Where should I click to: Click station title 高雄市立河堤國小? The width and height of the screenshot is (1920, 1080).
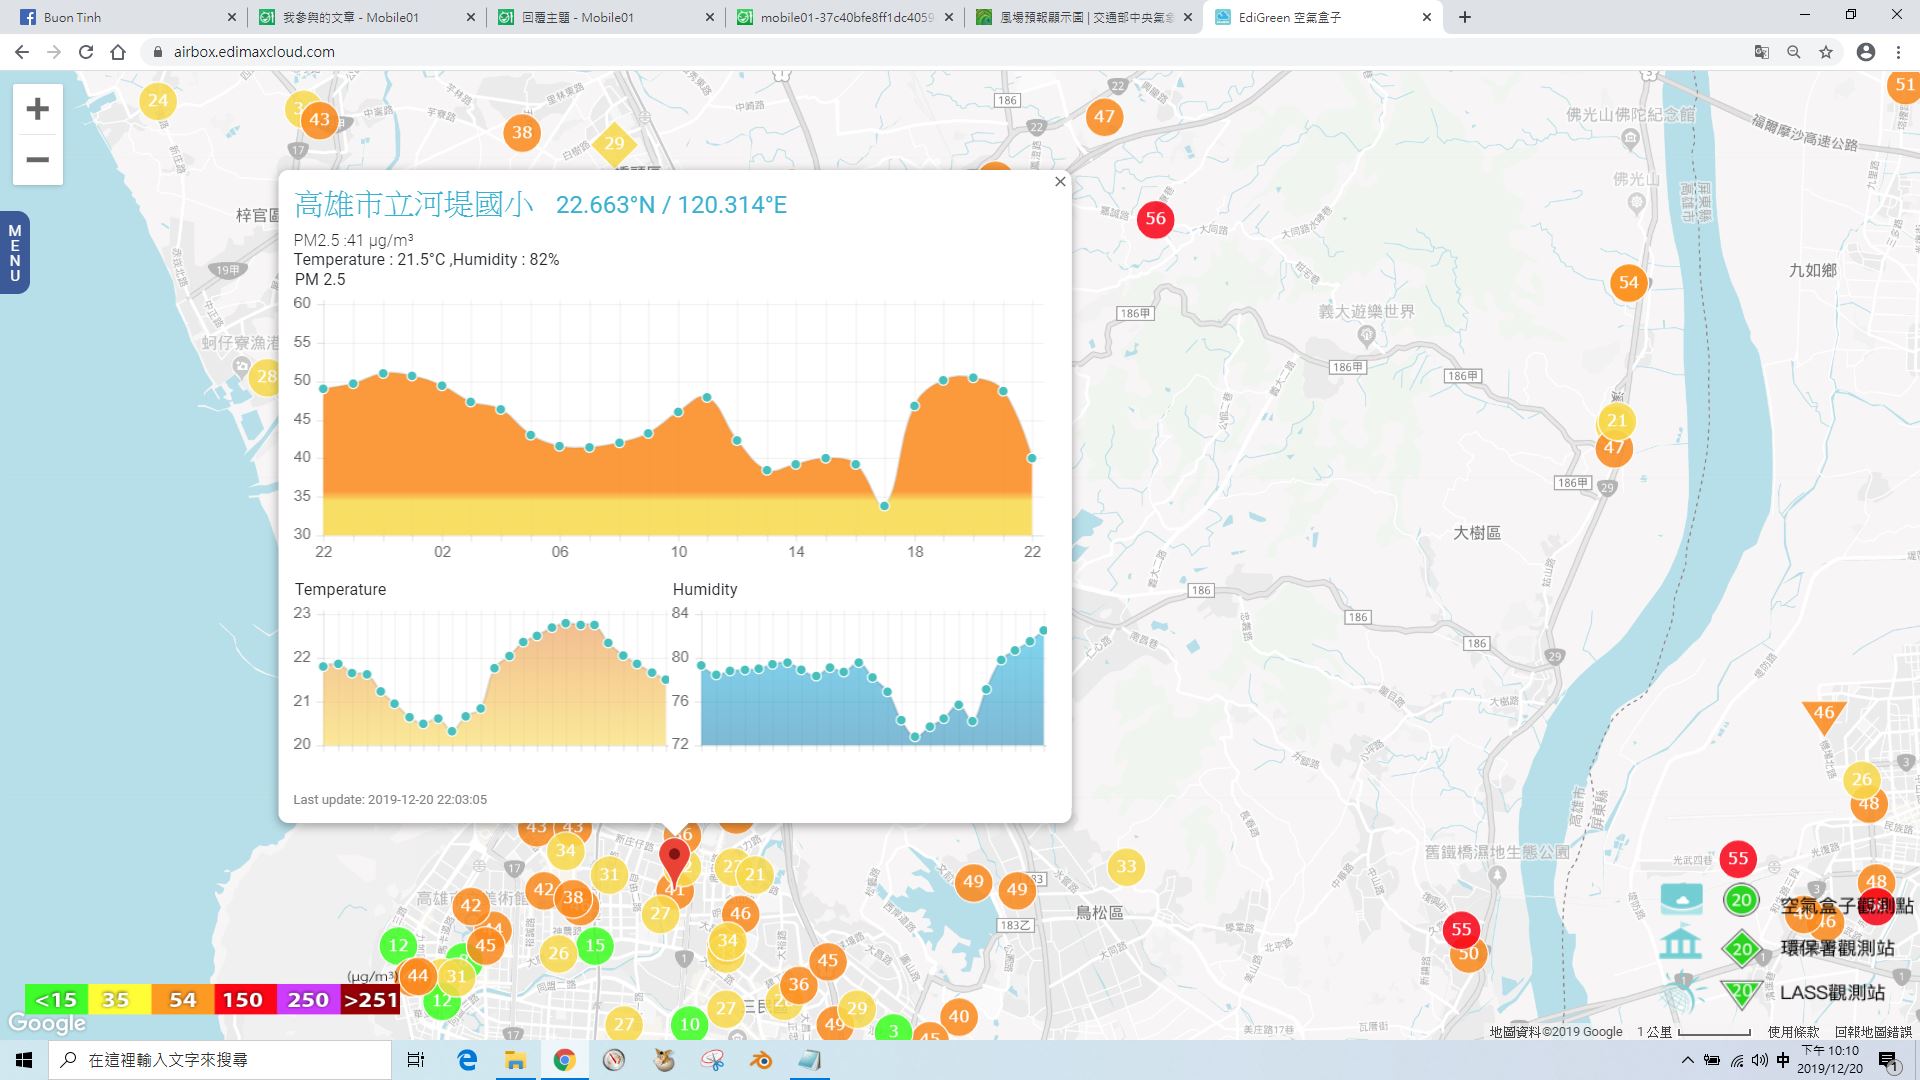(x=414, y=204)
